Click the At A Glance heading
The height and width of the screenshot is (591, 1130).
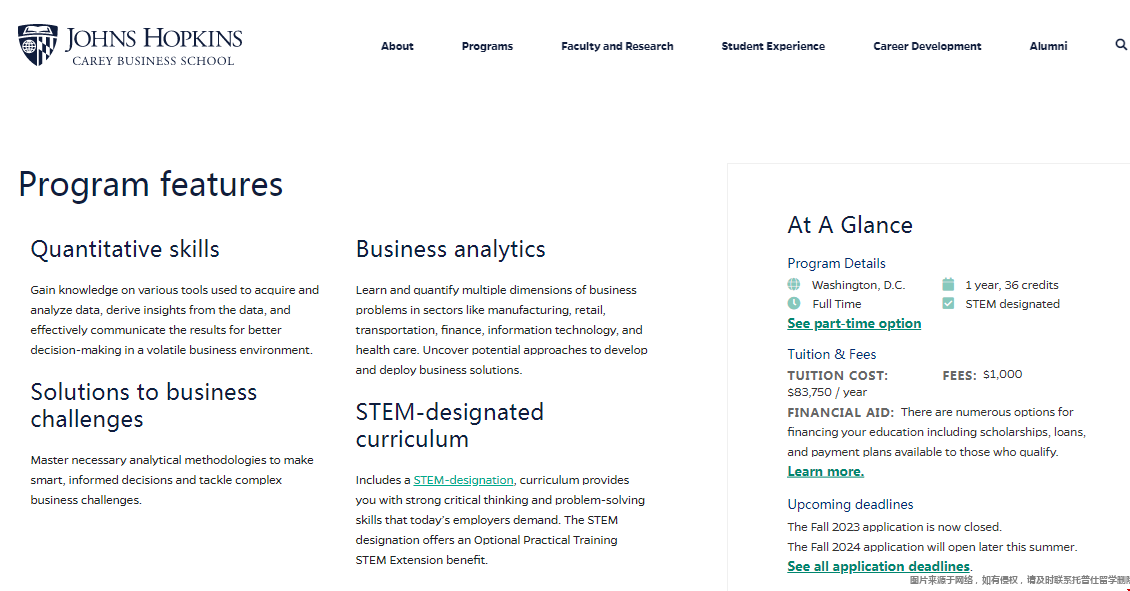(x=850, y=225)
